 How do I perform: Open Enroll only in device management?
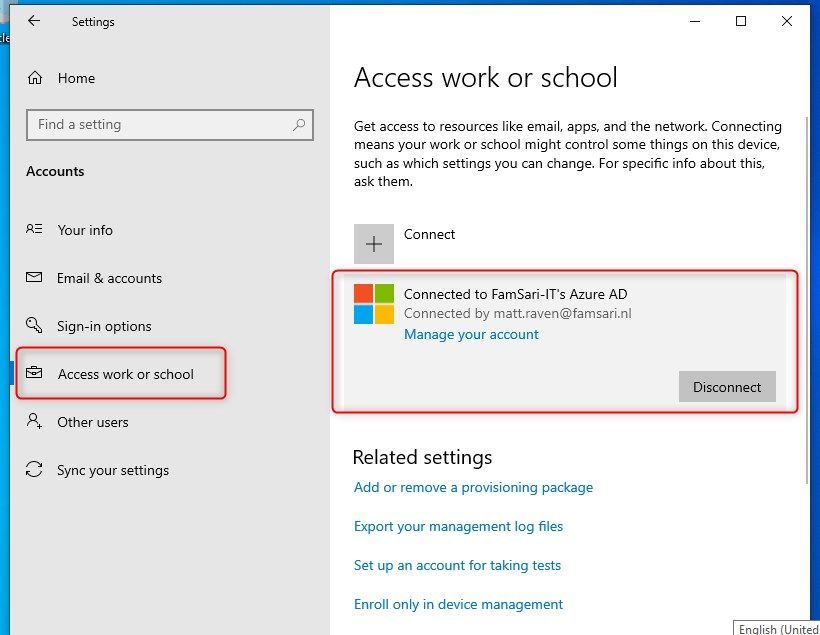(x=458, y=604)
